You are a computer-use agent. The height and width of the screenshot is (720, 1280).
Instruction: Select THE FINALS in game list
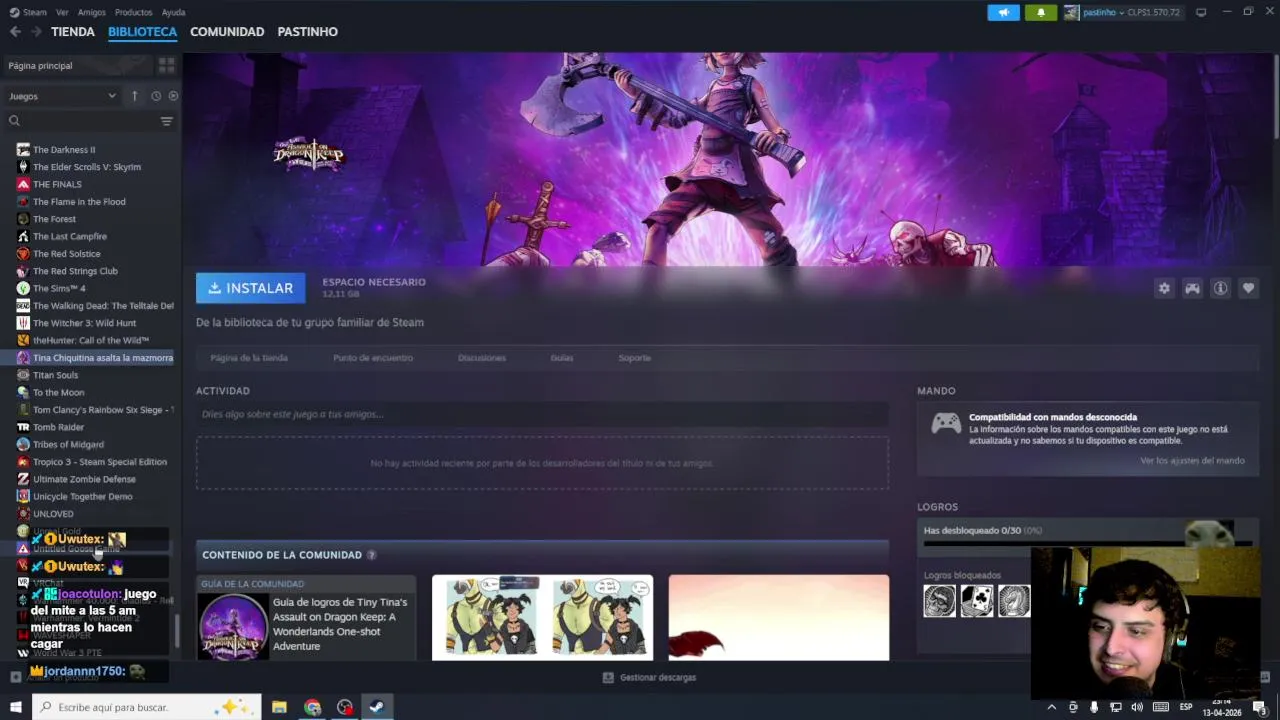(x=58, y=184)
